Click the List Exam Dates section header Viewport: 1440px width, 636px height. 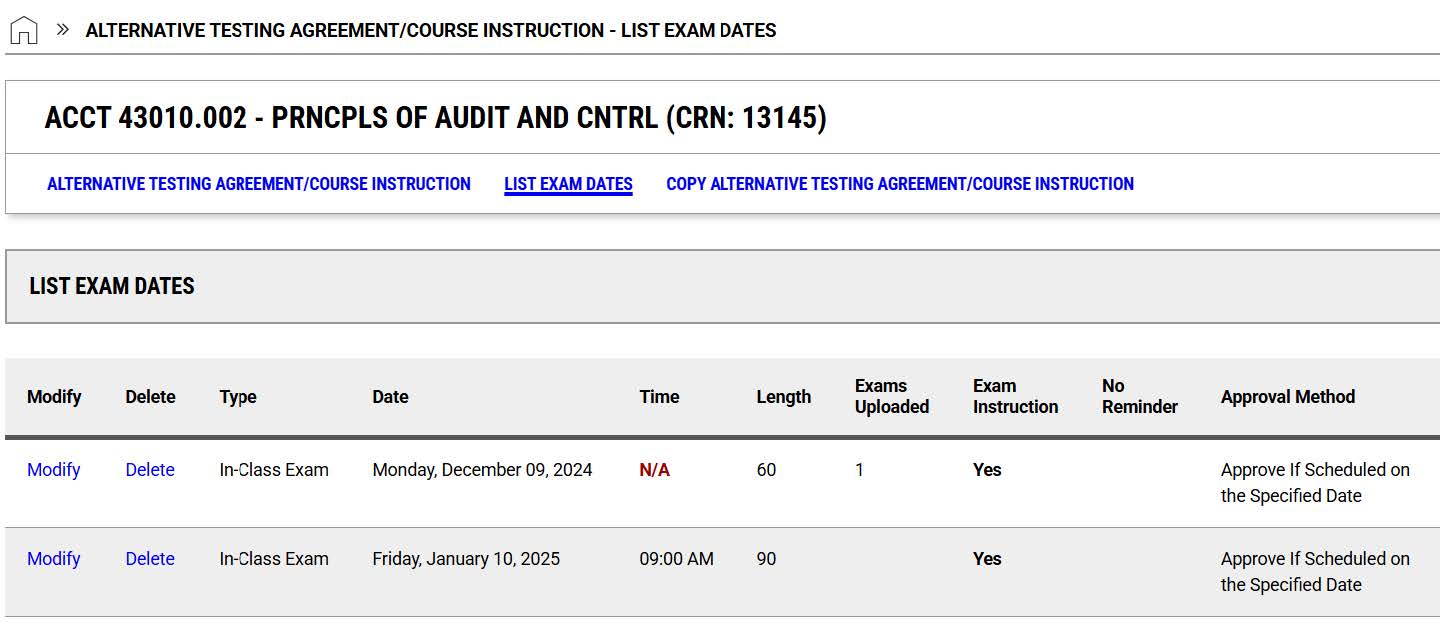coord(113,286)
